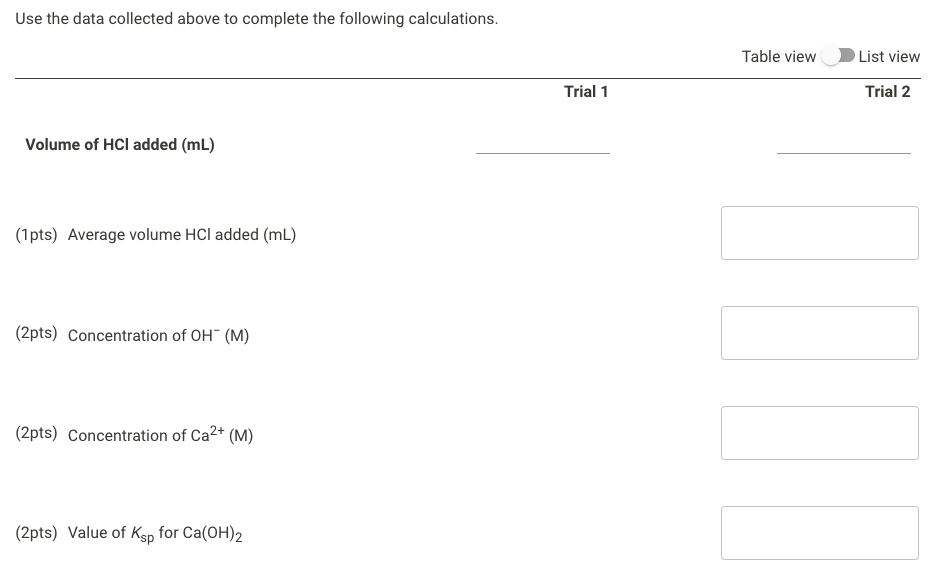Click the (1pts) point indicator
Image resolution: width=944 pixels, height=584 pixels.
click(34, 234)
